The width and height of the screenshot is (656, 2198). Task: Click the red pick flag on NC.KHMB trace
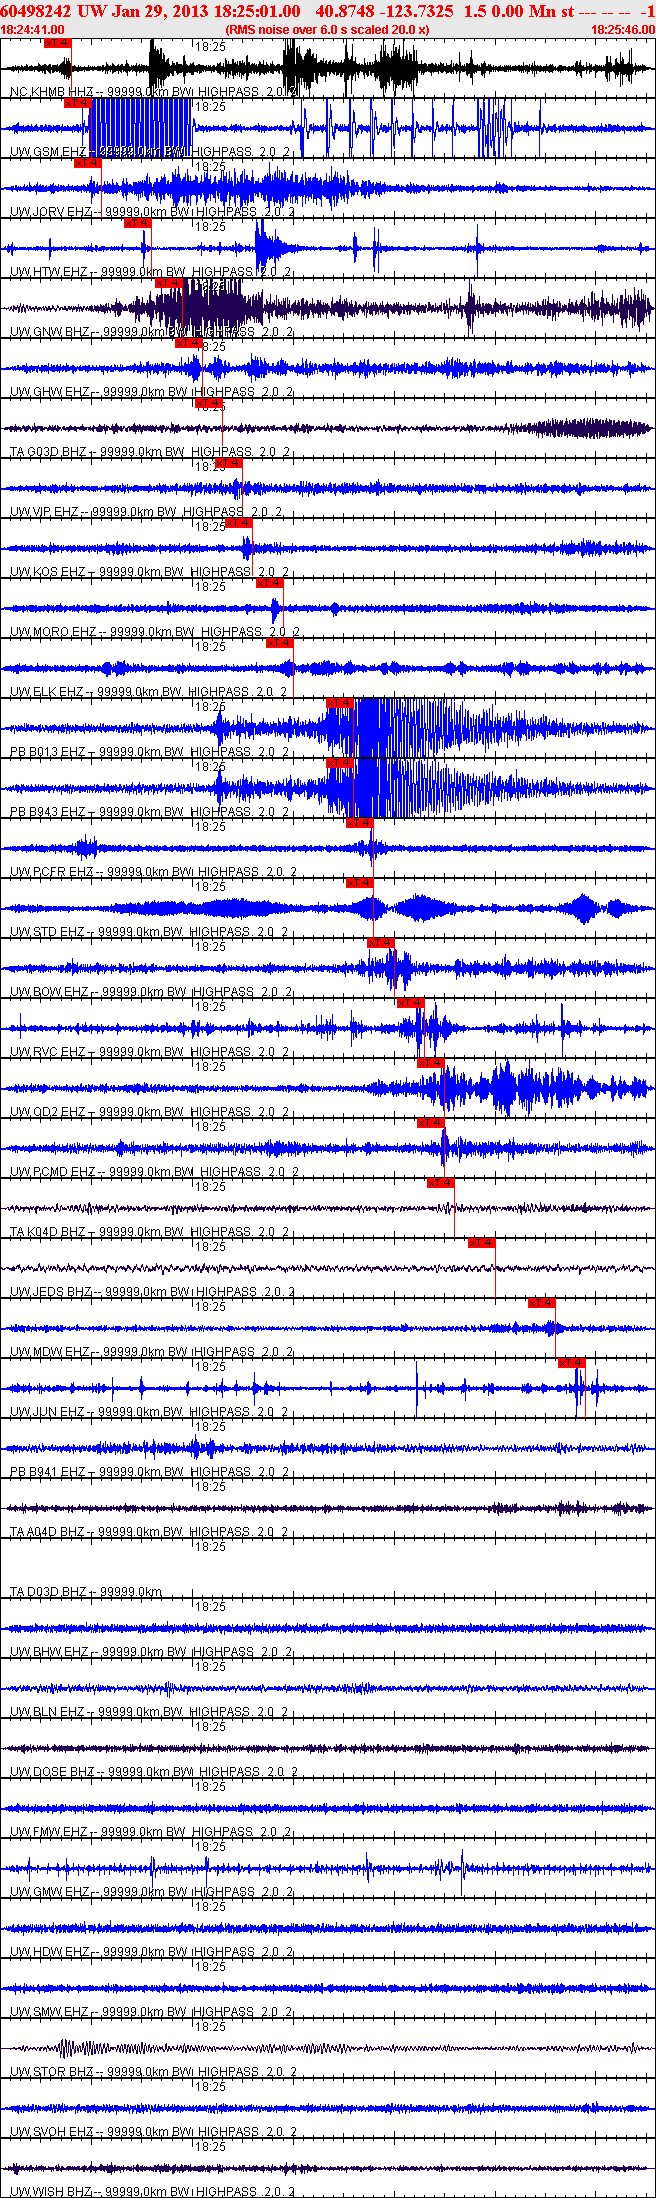click(x=58, y=43)
